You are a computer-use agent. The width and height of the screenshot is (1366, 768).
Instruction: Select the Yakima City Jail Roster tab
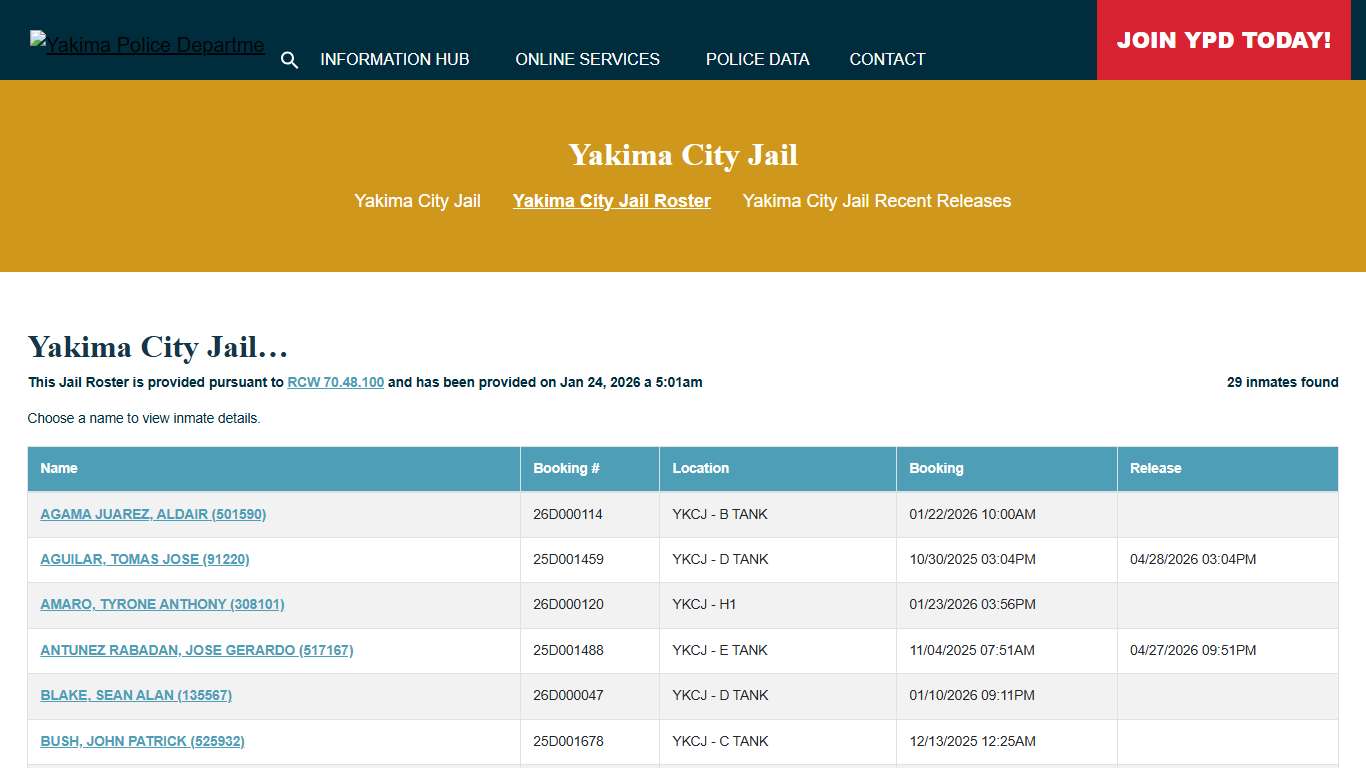coord(611,201)
